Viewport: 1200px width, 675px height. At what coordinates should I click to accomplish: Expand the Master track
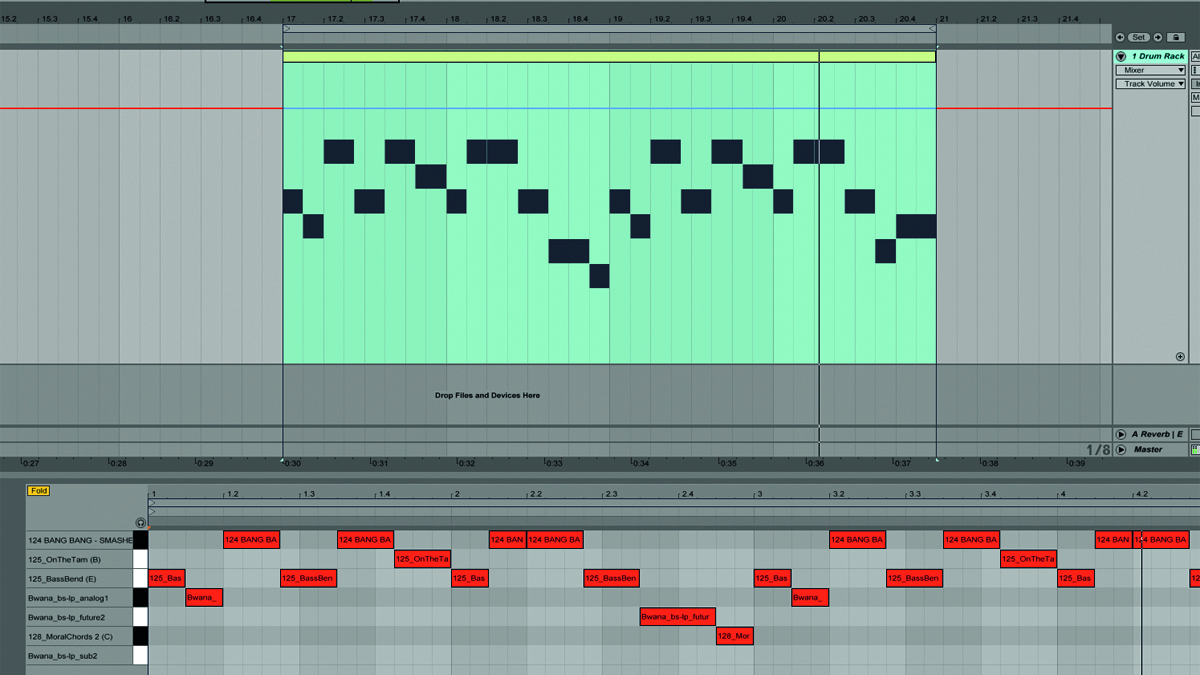1121,450
